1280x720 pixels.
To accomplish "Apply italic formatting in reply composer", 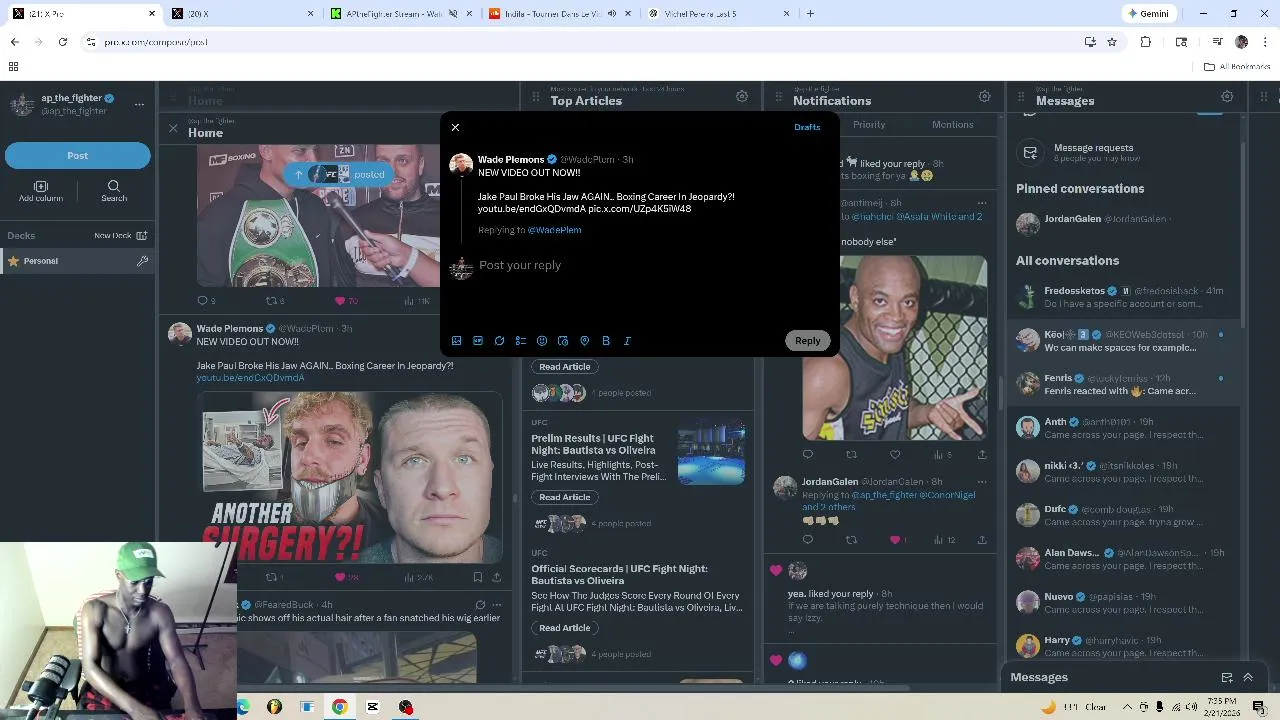I will point(627,341).
